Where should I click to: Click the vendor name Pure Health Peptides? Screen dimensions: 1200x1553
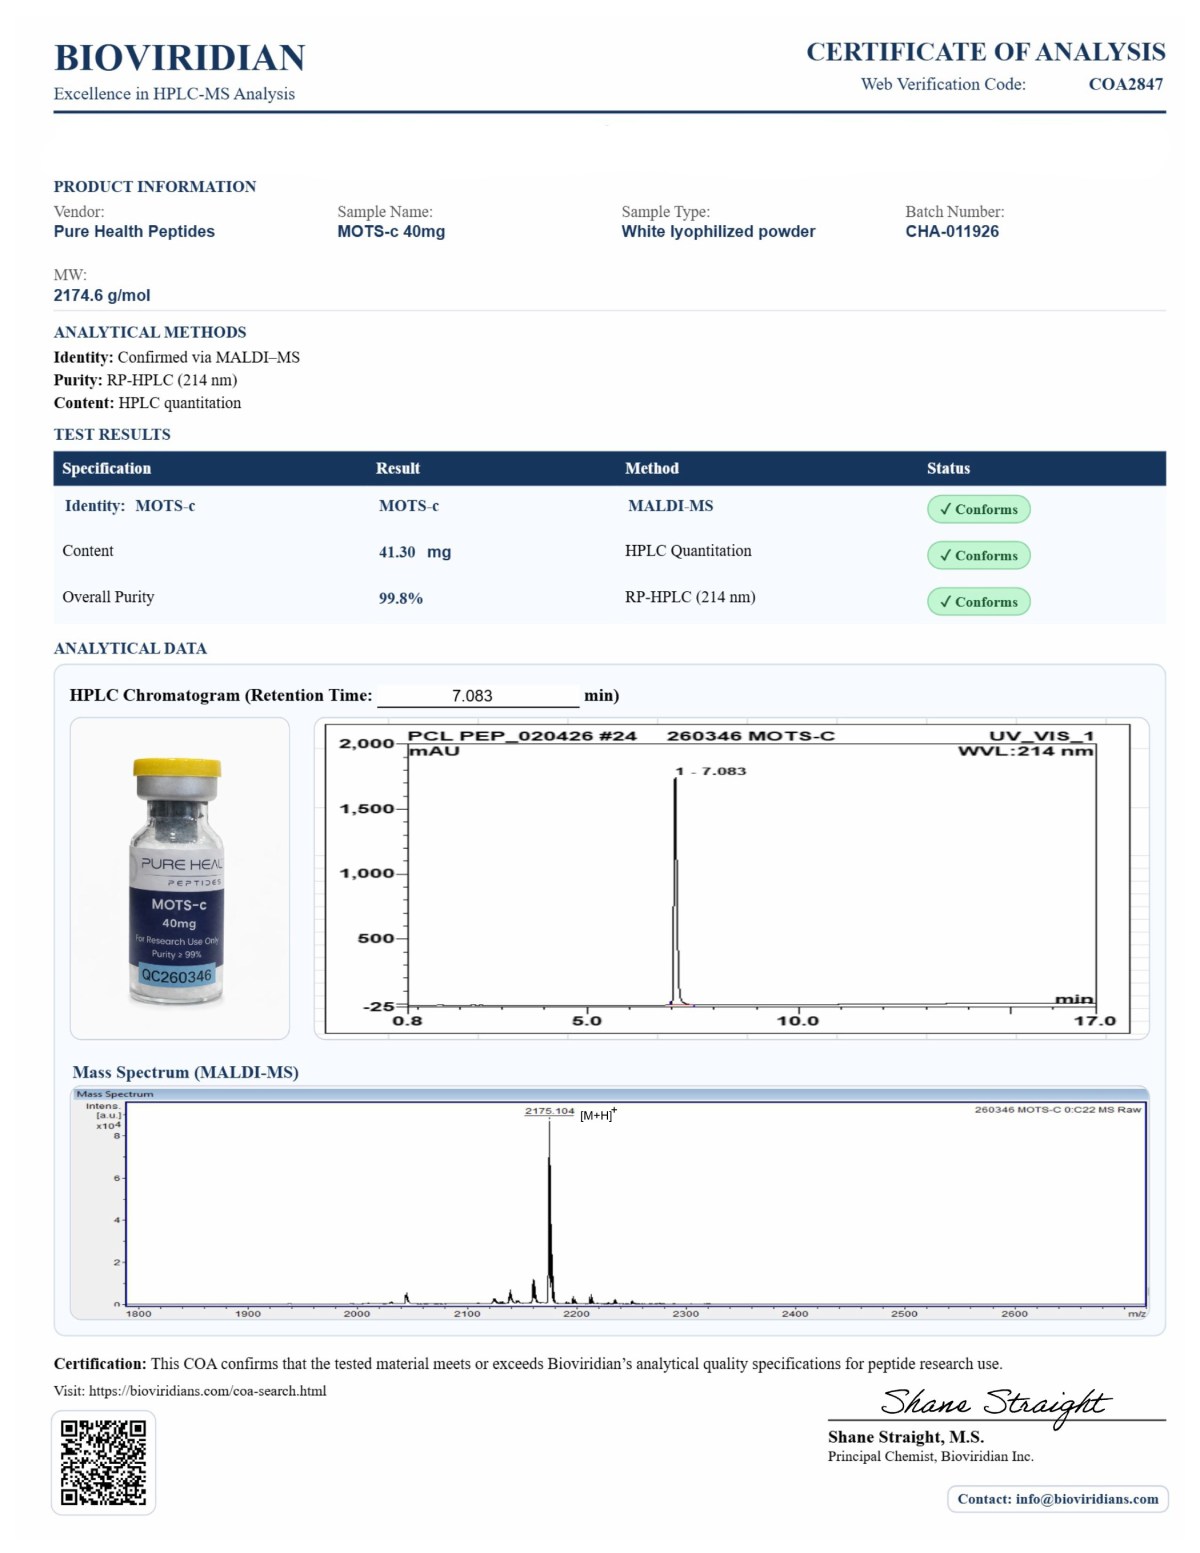(x=134, y=231)
